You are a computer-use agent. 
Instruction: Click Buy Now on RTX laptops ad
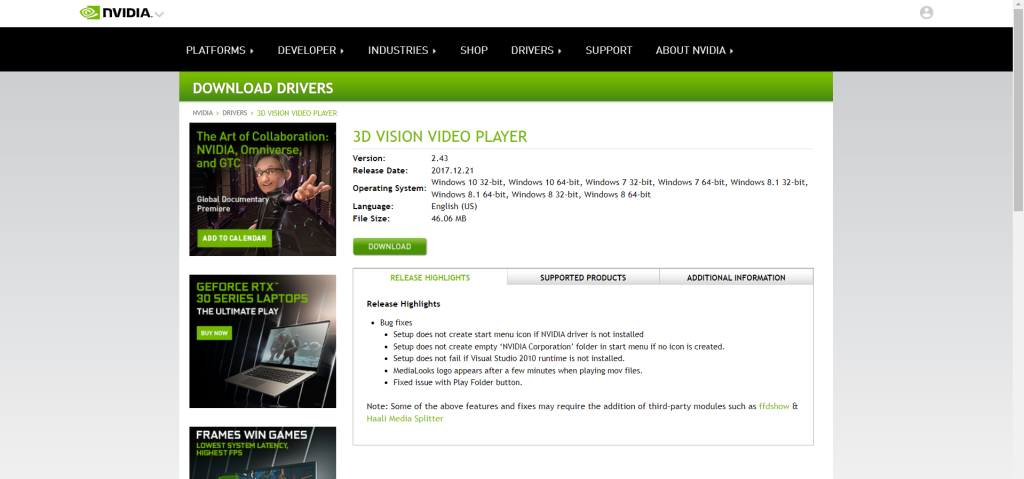pyautogui.click(x=214, y=332)
